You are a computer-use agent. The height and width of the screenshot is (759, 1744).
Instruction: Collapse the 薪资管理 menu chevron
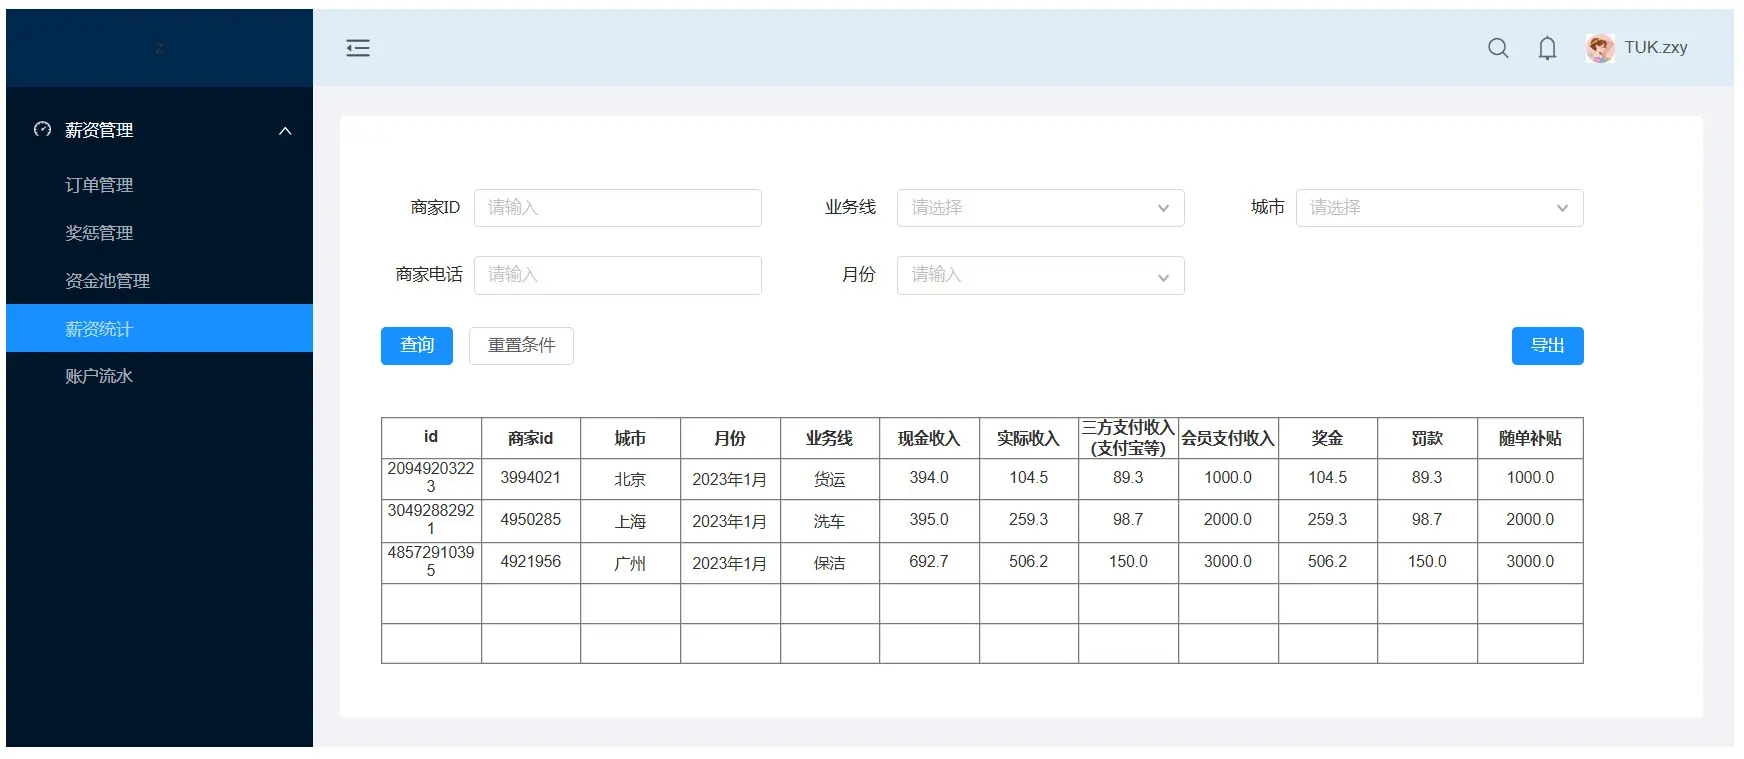[285, 131]
